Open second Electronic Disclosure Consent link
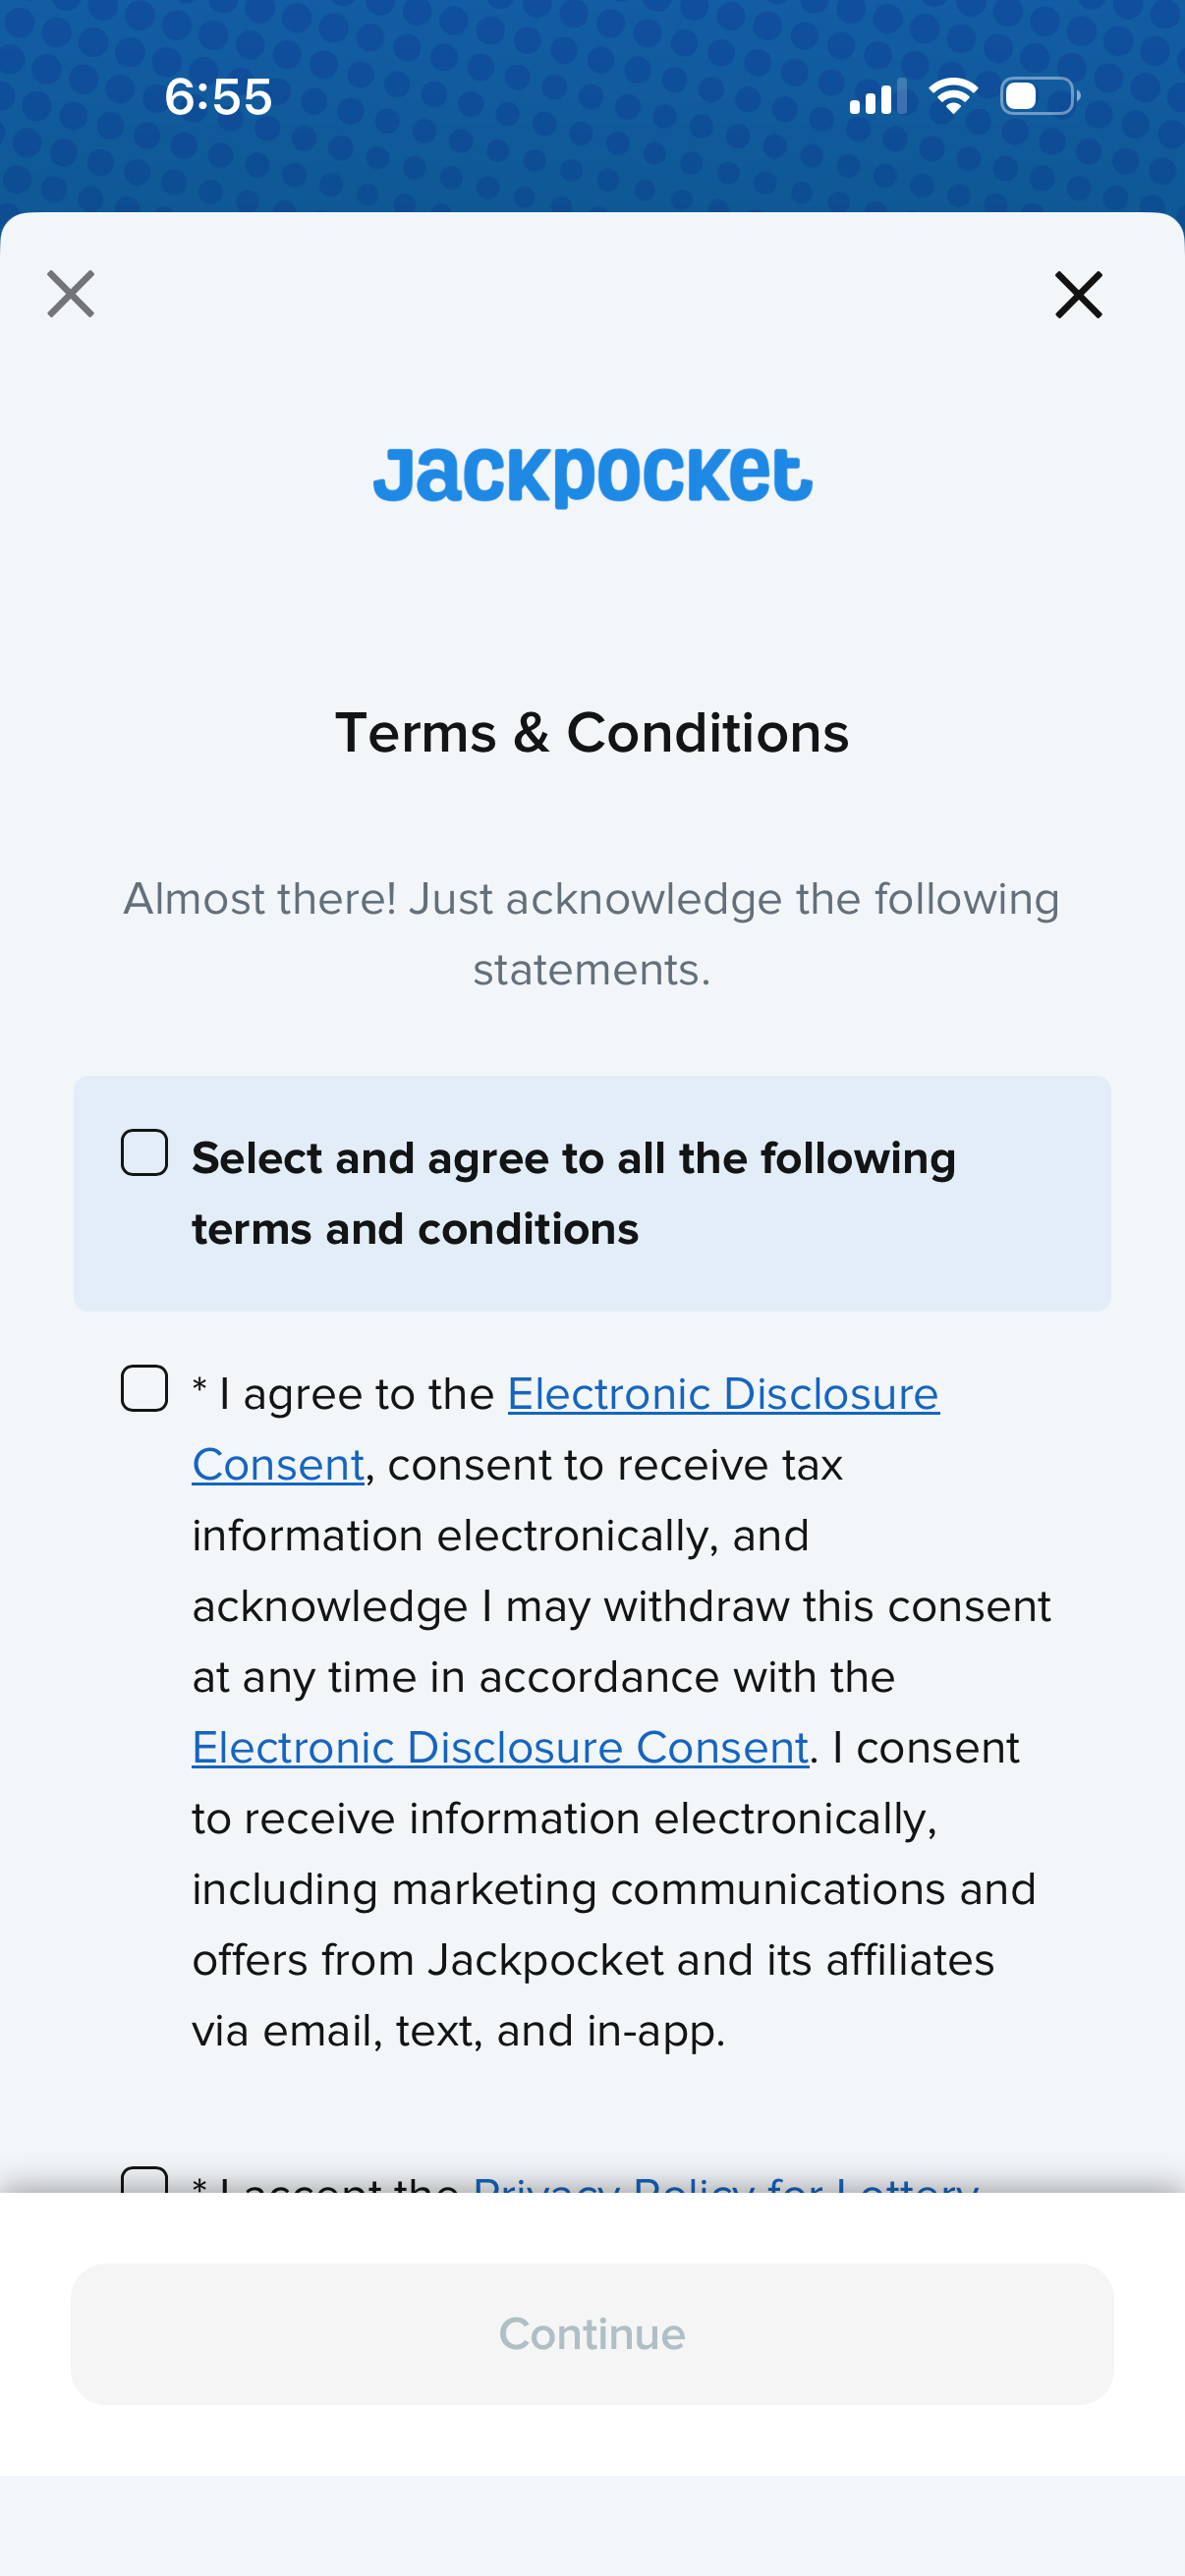 click(x=500, y=1748)
